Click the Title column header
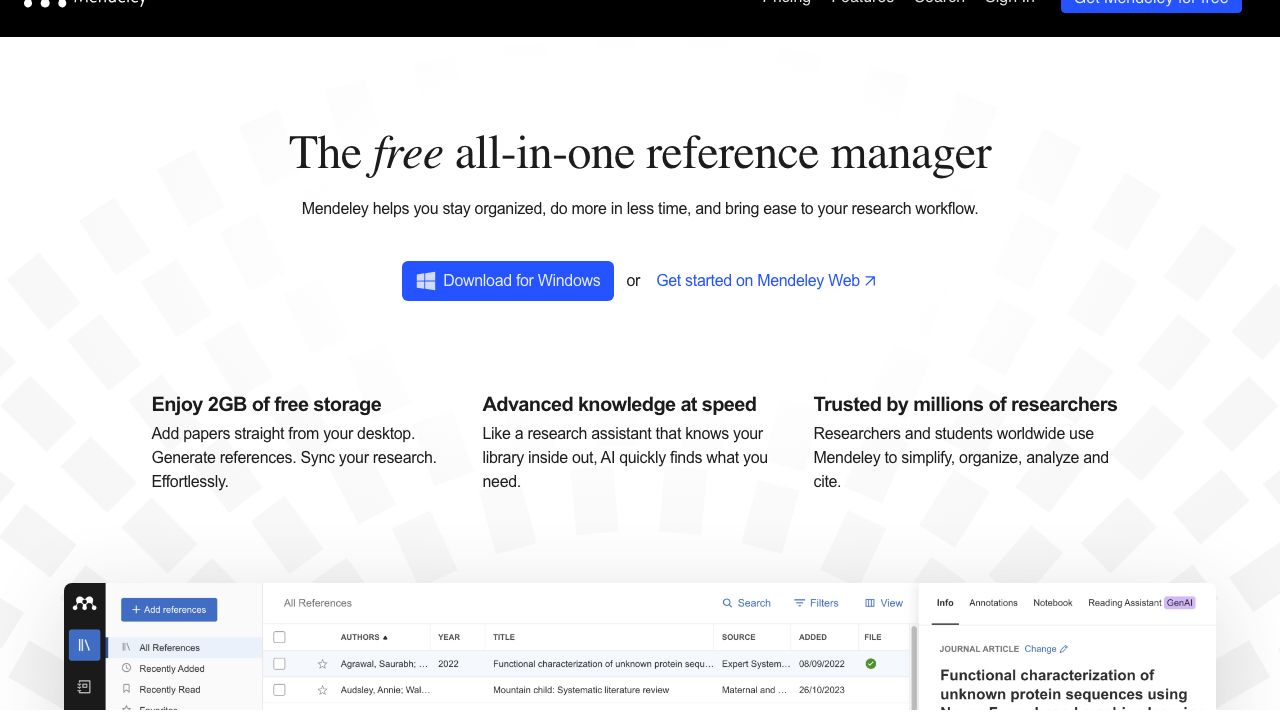 coord(503,637)
